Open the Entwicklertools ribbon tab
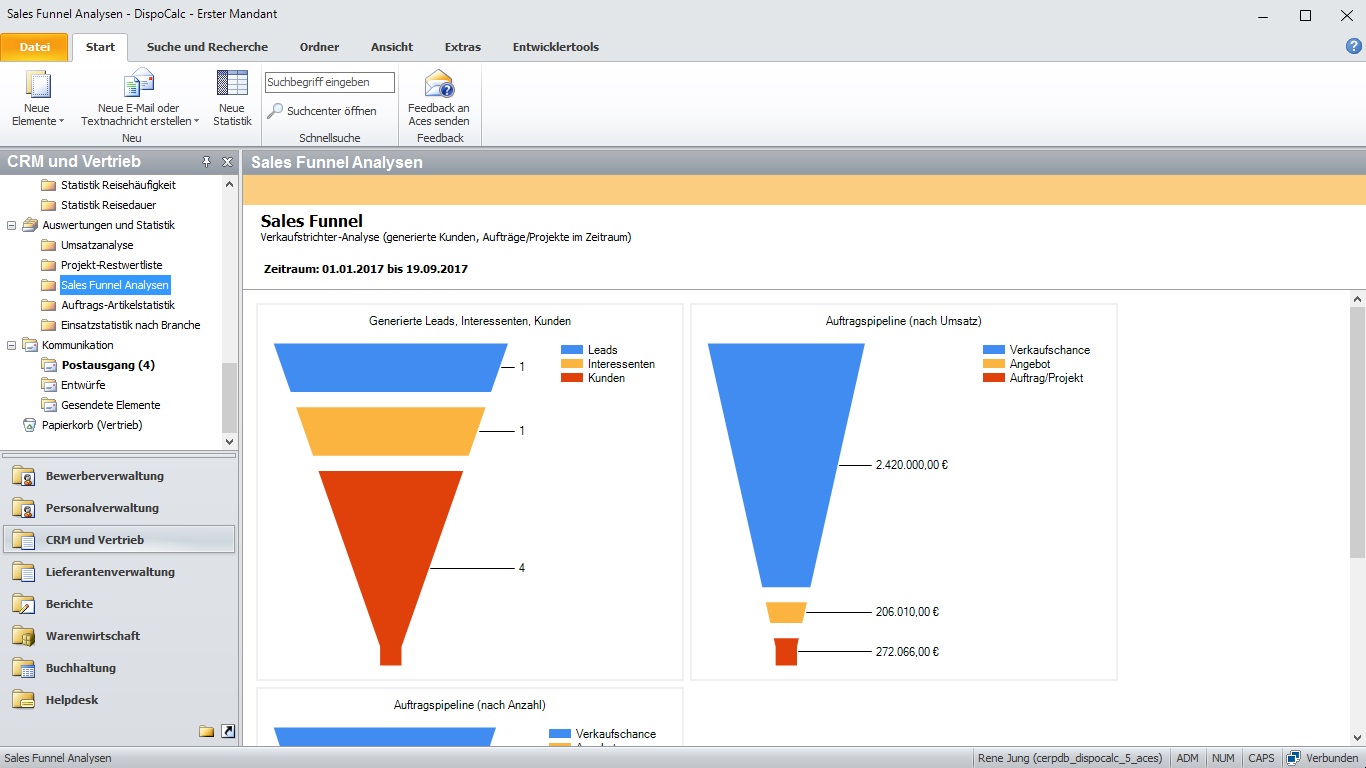The width and height of the screenshot is (1366, 768). point(555,47)
